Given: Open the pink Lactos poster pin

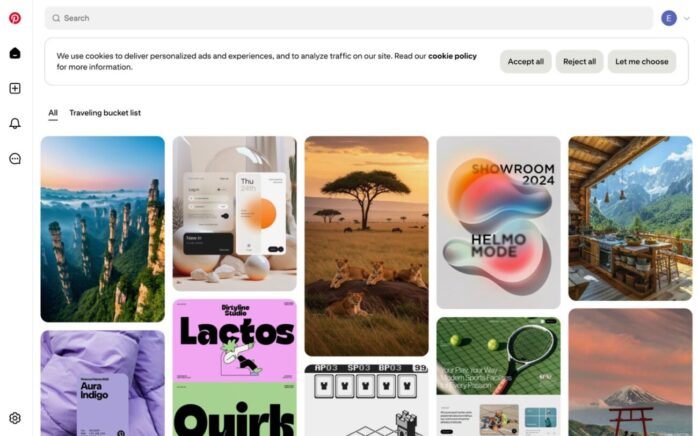Looking at the screenshot, I should [235, 340].
